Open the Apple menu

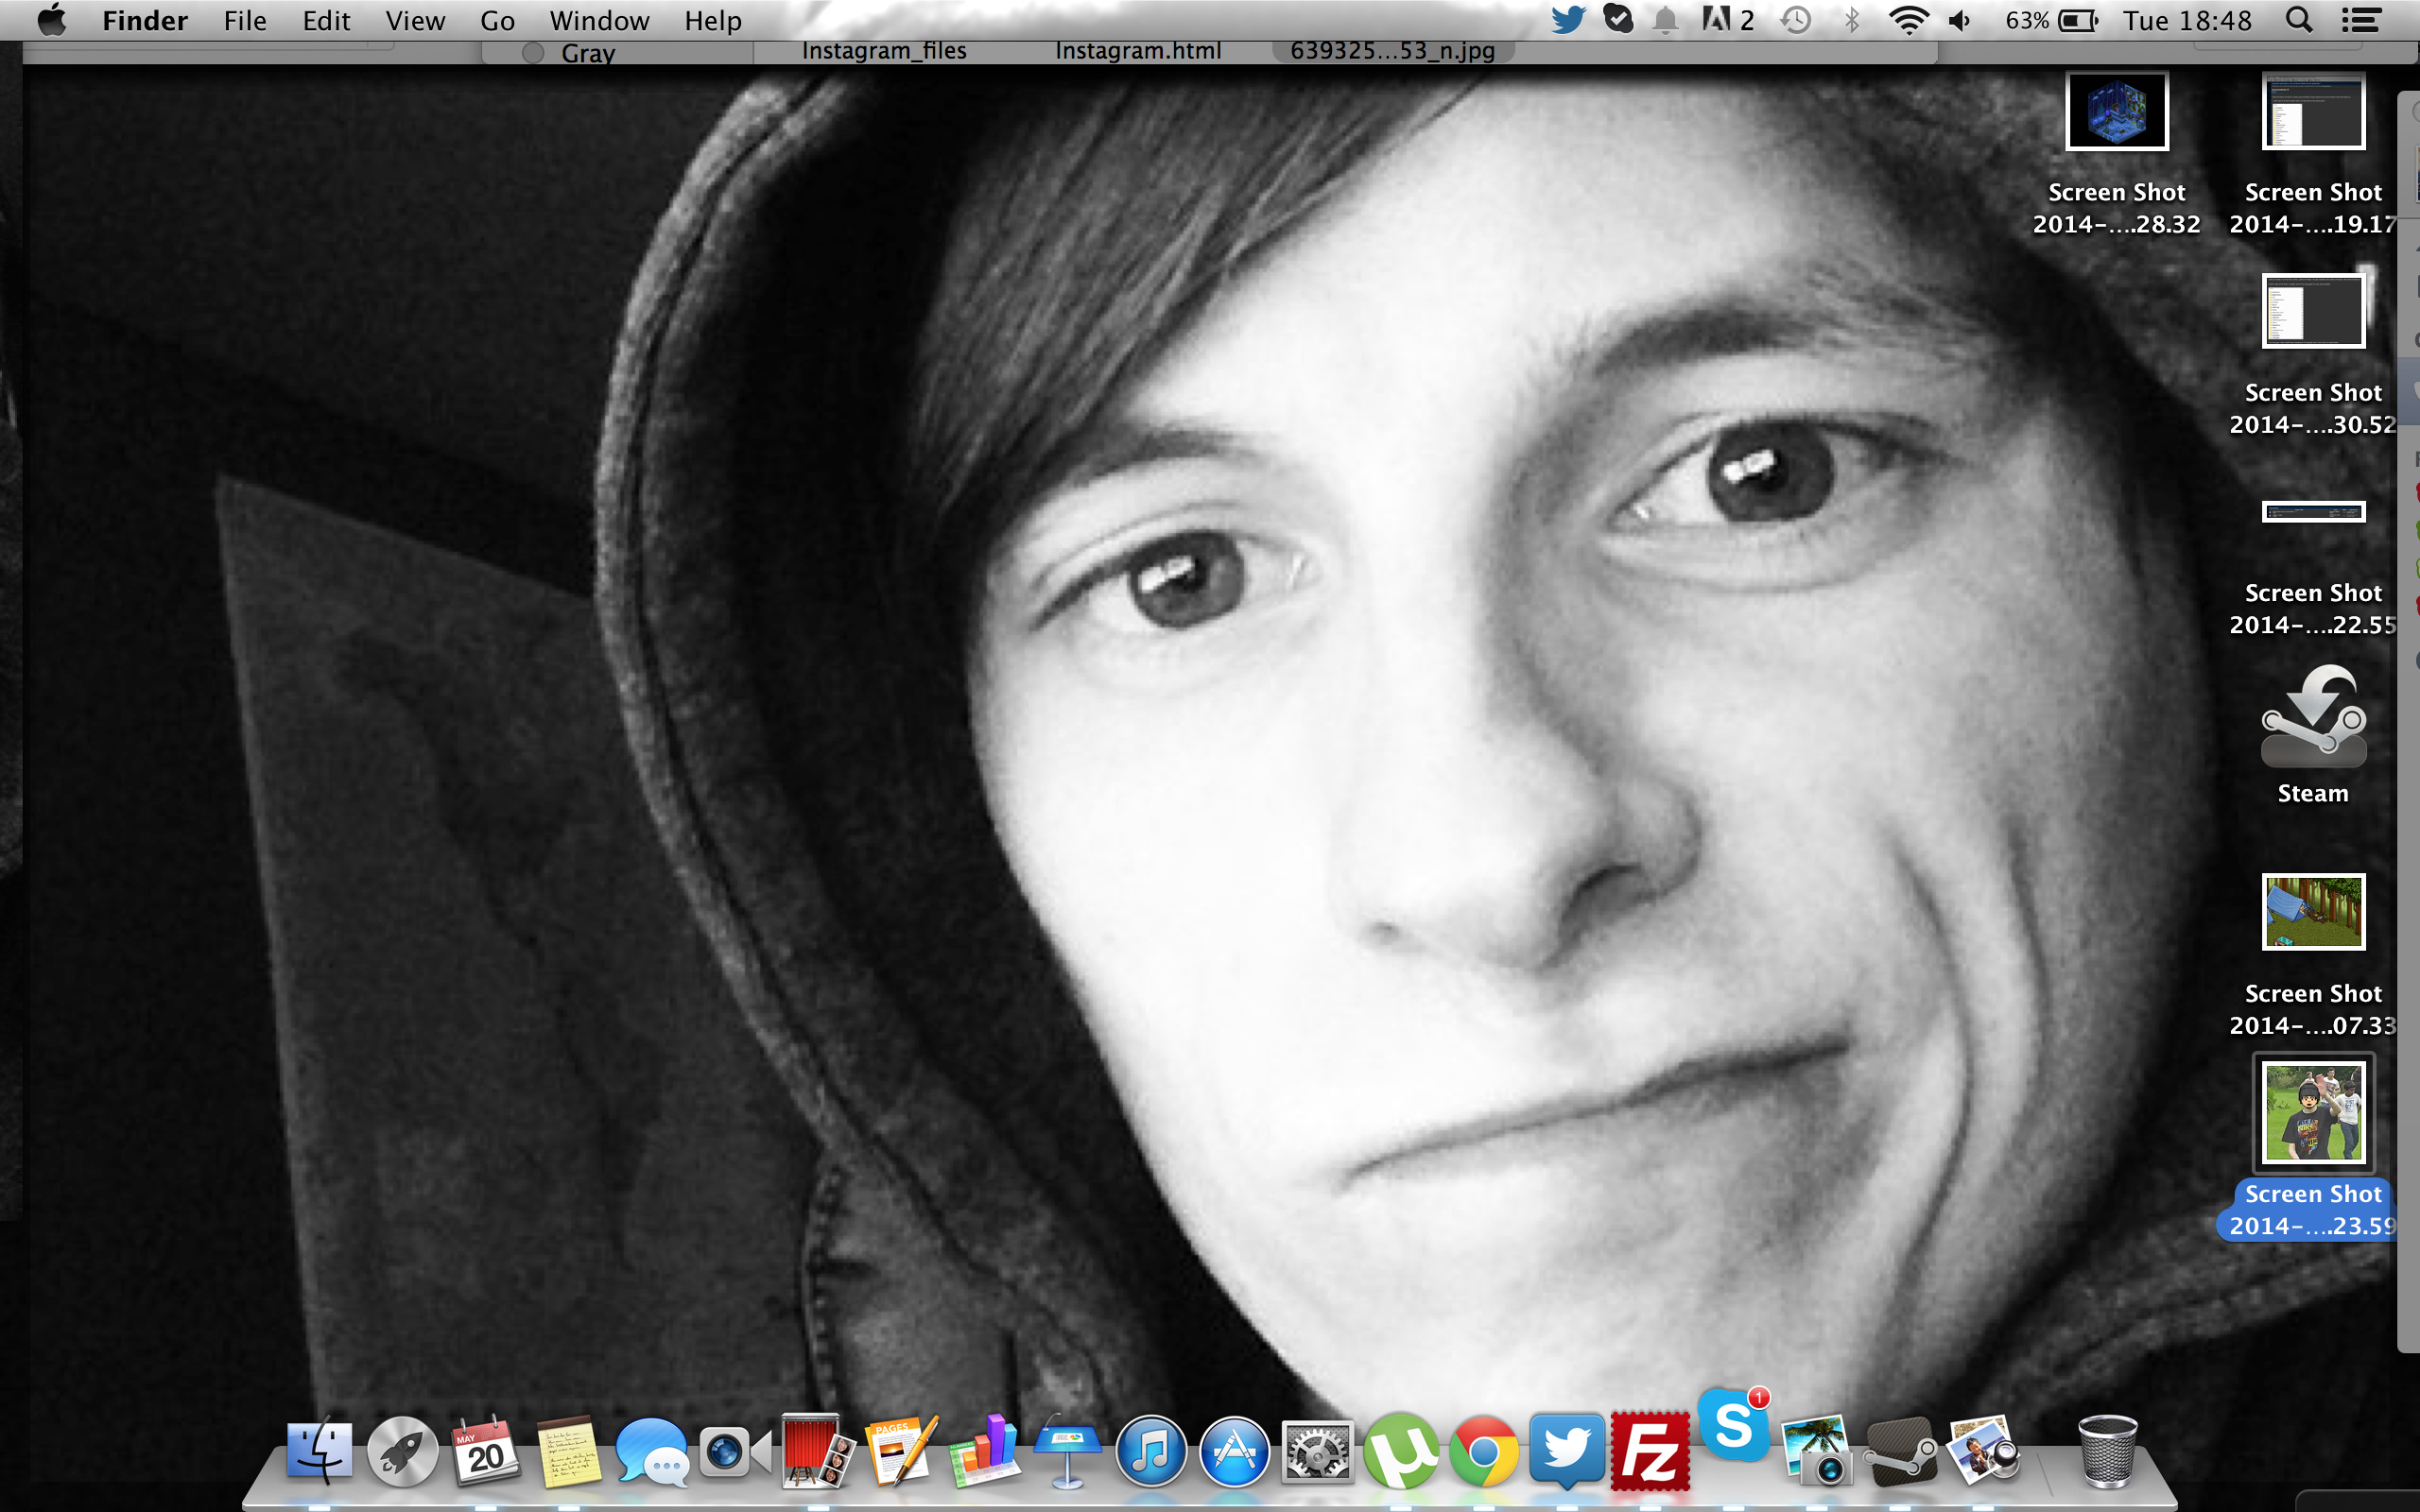click(52, 20)
